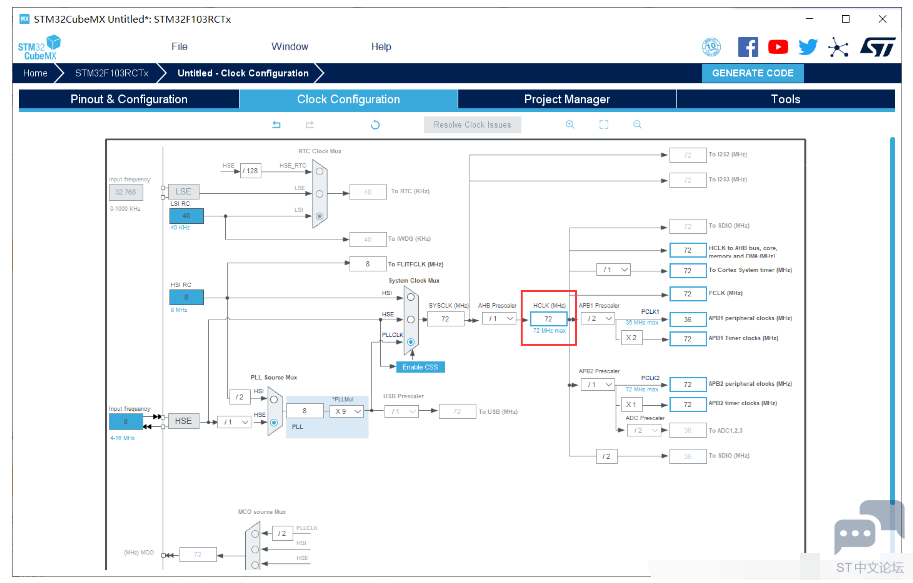The width and height of the screenshot is (913, 583).
Task: Switch to the Clock Configuration tab
Action: point(349,99)
